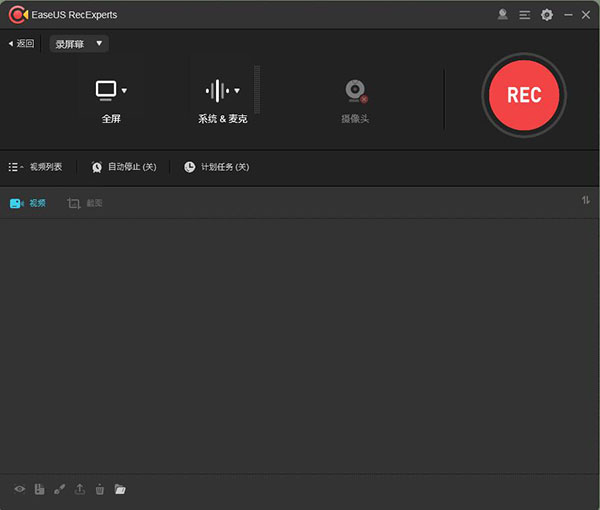This screenshot has height=510, width=600.
Task: Switch to the 视频 tab
Action: click(x=28, y=203)
